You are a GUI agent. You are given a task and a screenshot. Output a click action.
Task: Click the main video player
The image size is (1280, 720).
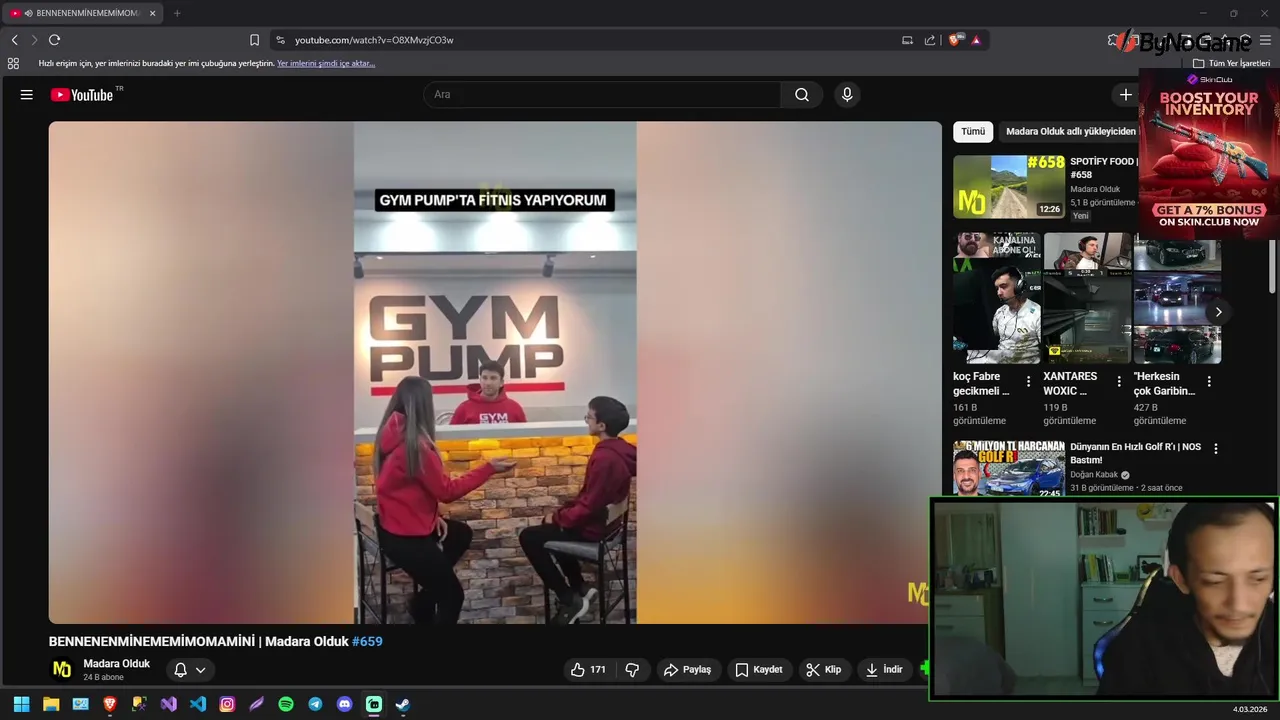[495, 373]
